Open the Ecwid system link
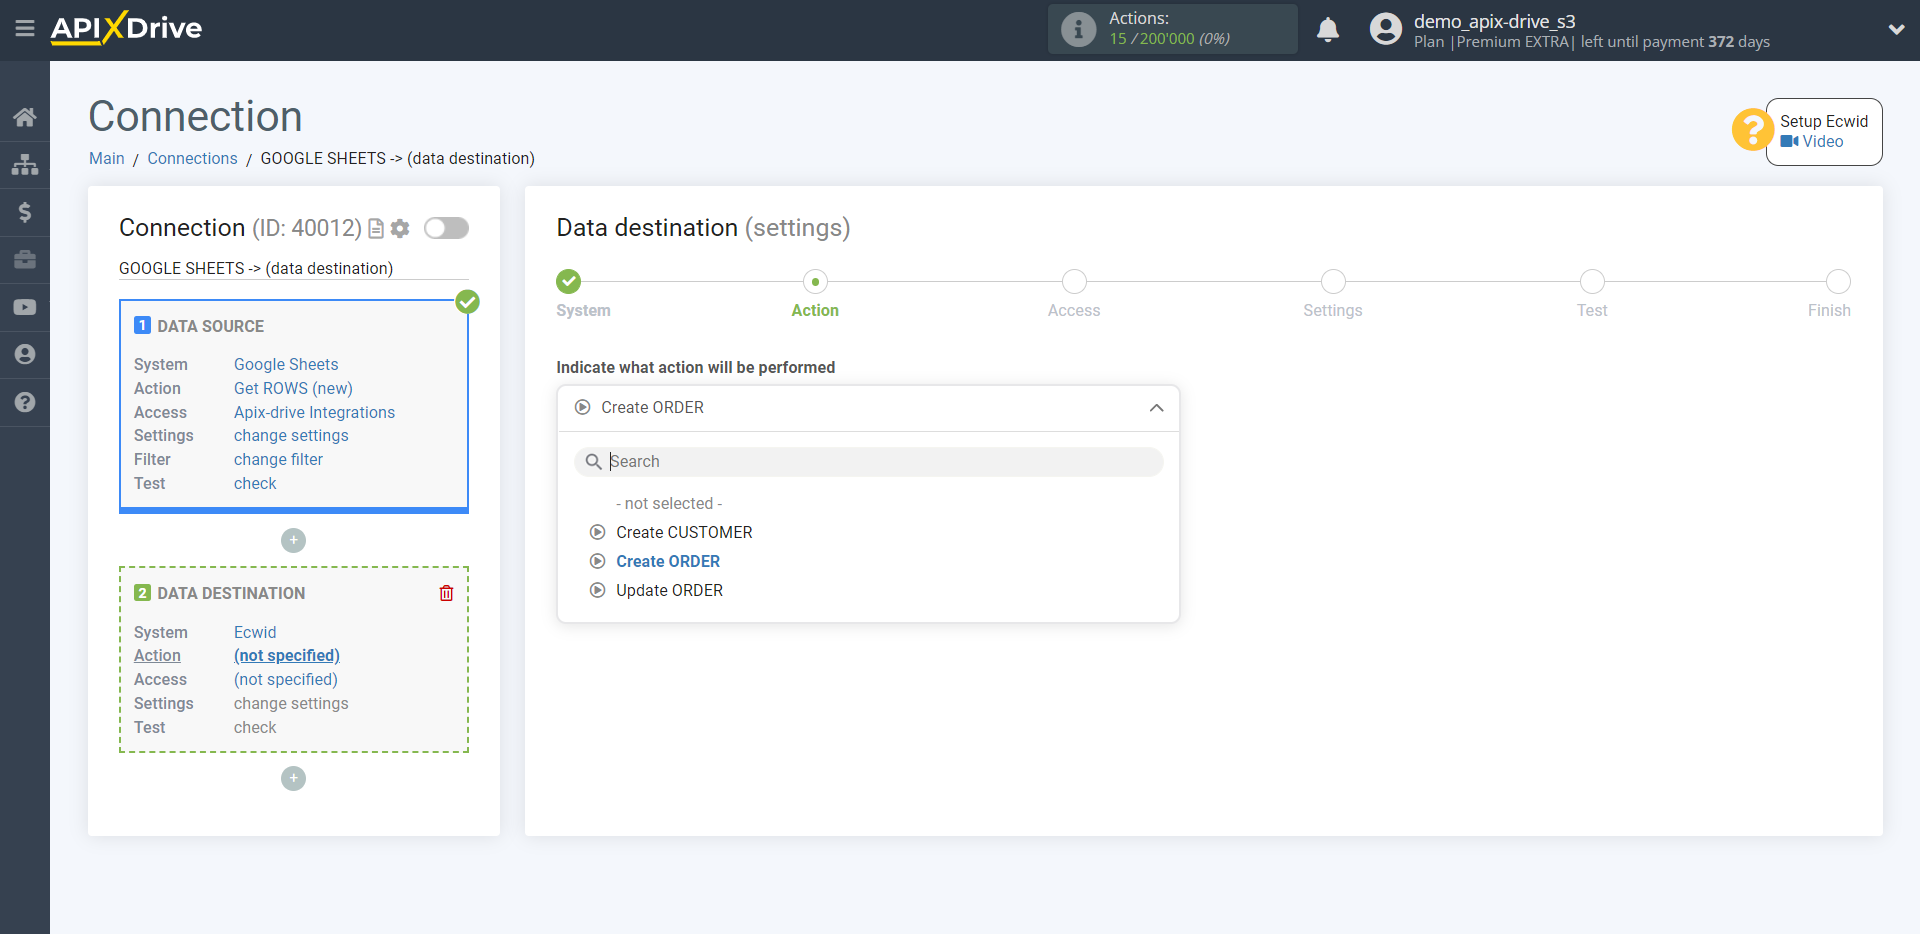Viewport: 1920px width, 934px height. (x=255, y=632)
